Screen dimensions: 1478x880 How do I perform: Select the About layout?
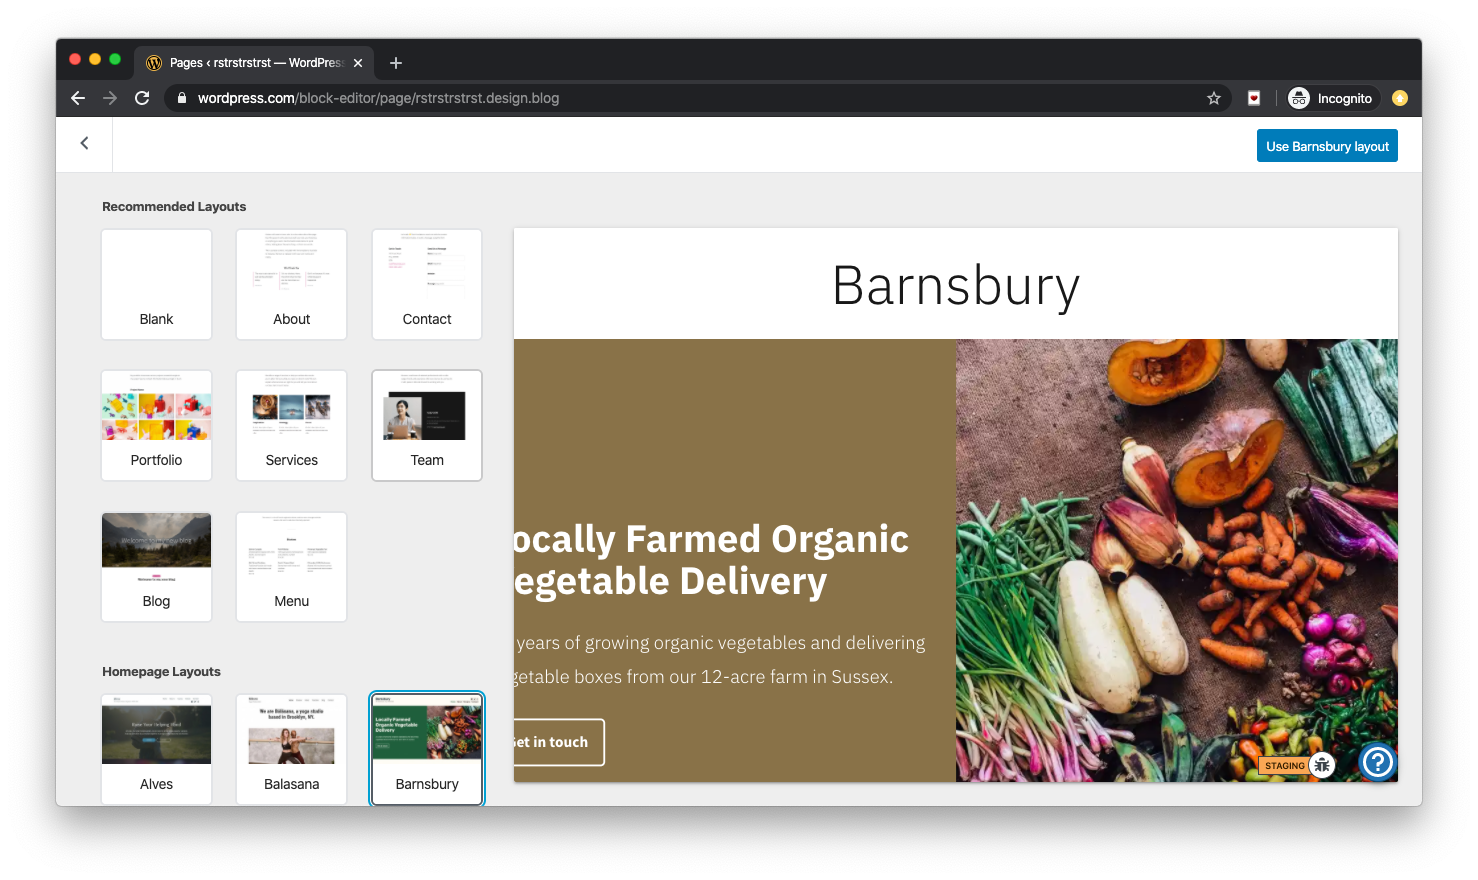[x=291, y=284]
